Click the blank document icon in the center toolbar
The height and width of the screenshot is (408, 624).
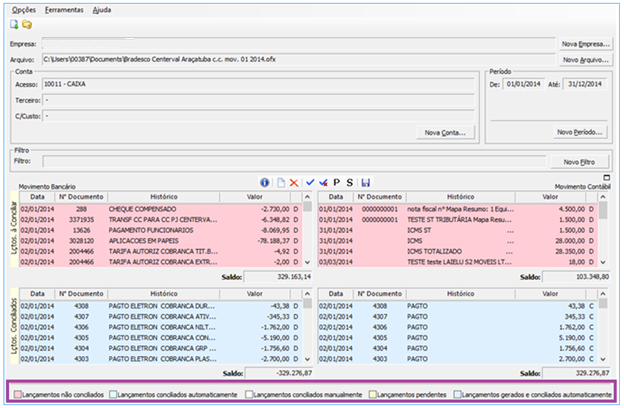[x=280, y=183]
